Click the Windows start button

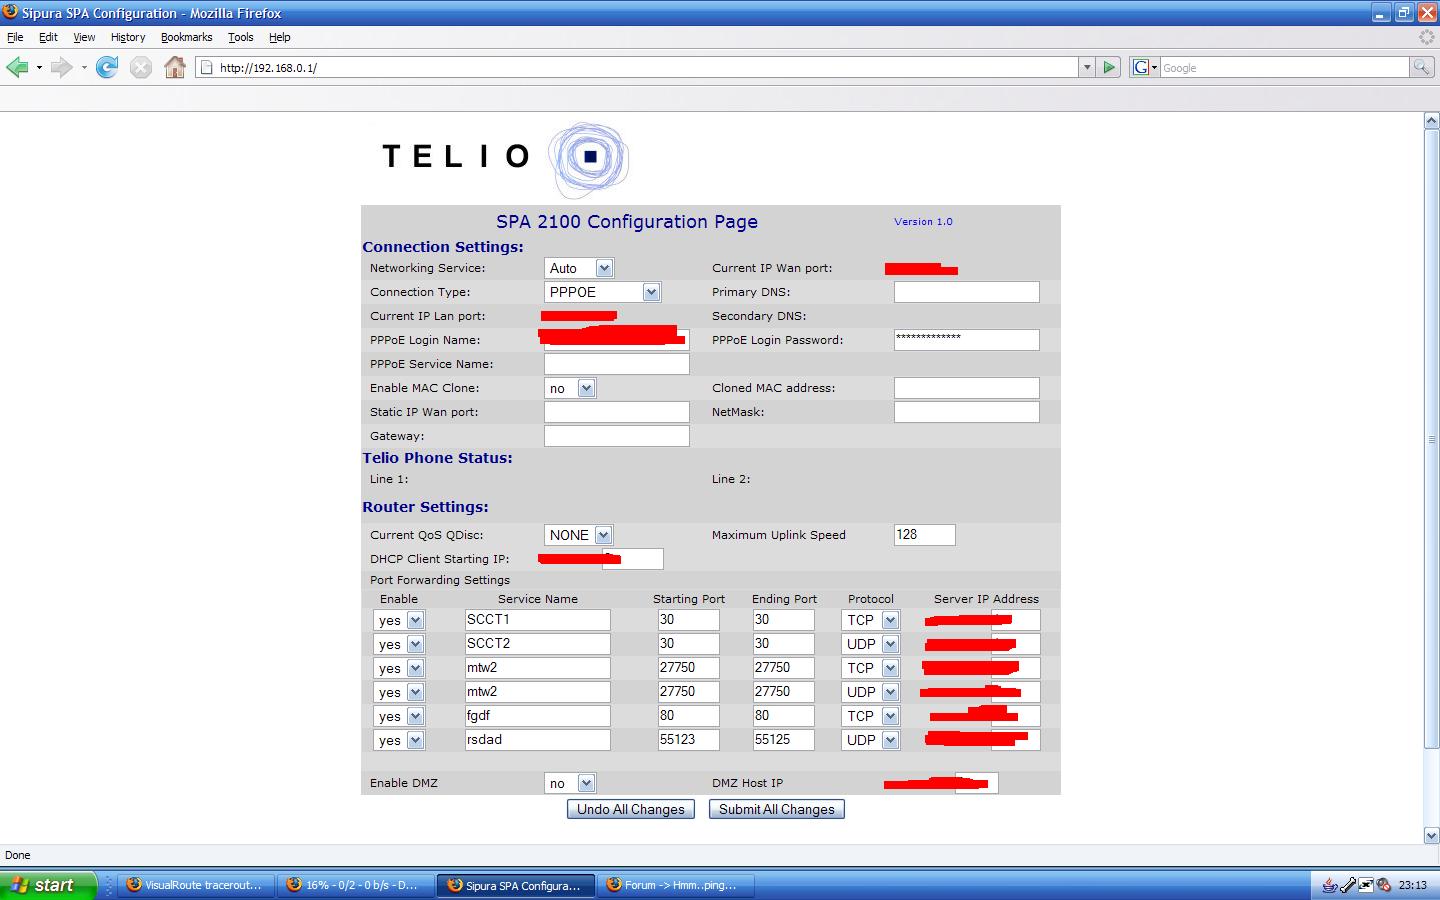pos(48,885)
